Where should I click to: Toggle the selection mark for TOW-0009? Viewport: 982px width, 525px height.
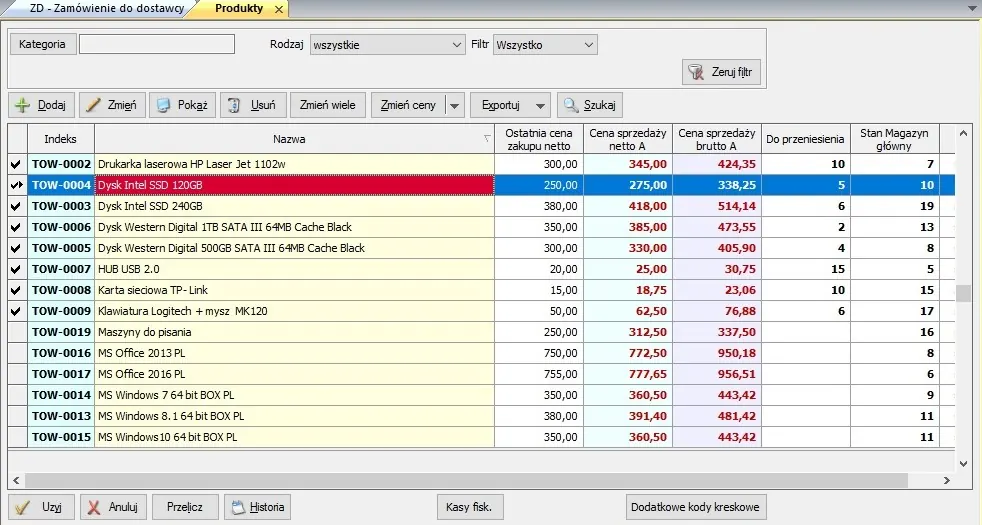click(x=17, y=311)
